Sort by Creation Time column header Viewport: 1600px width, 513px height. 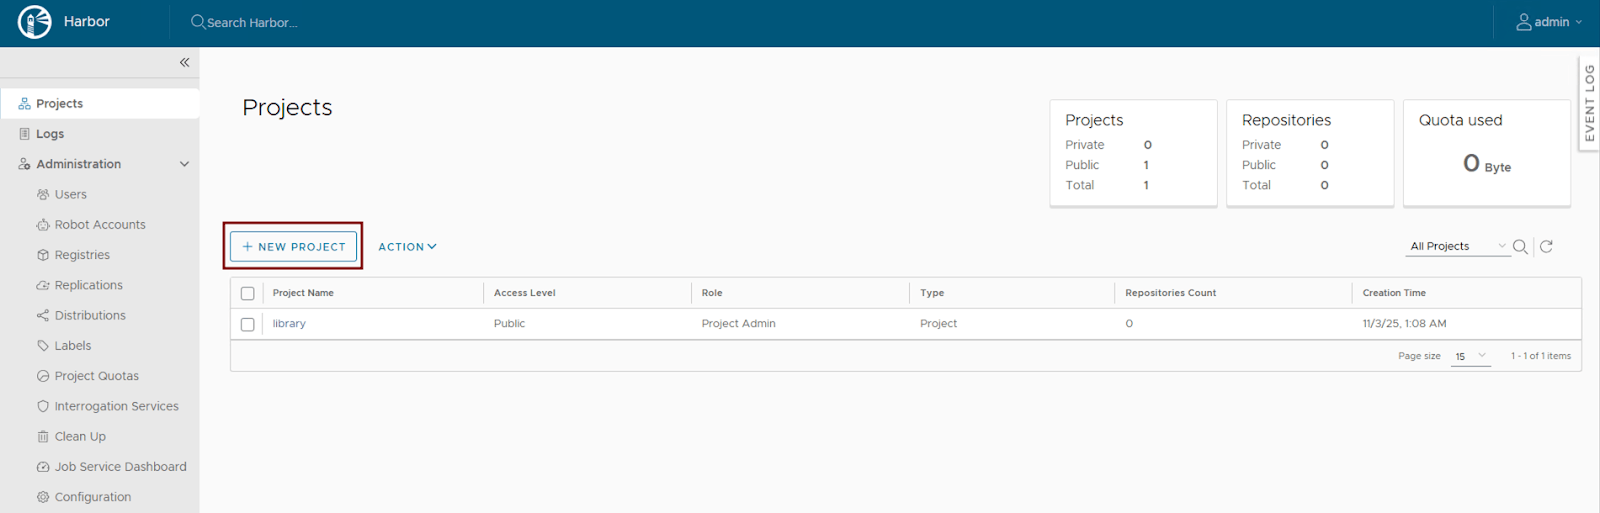pyautogui.click(x=1394, y=293)
